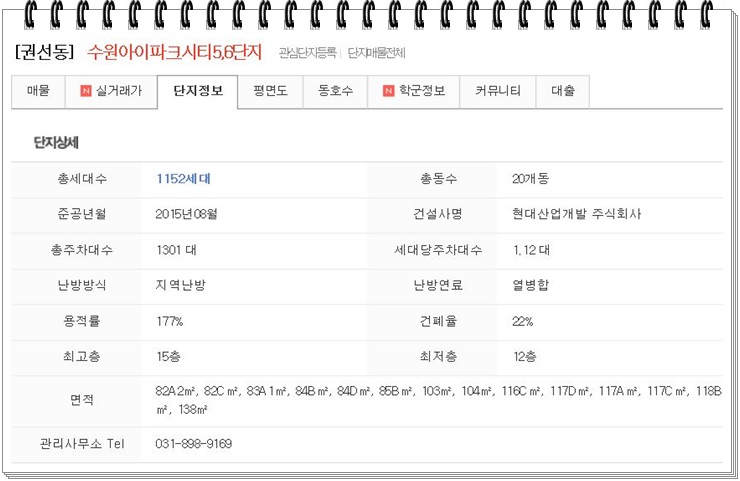Screen dimensions: 740x481
Task: Select the 1.12 대 value
Action: pos(531,250)
